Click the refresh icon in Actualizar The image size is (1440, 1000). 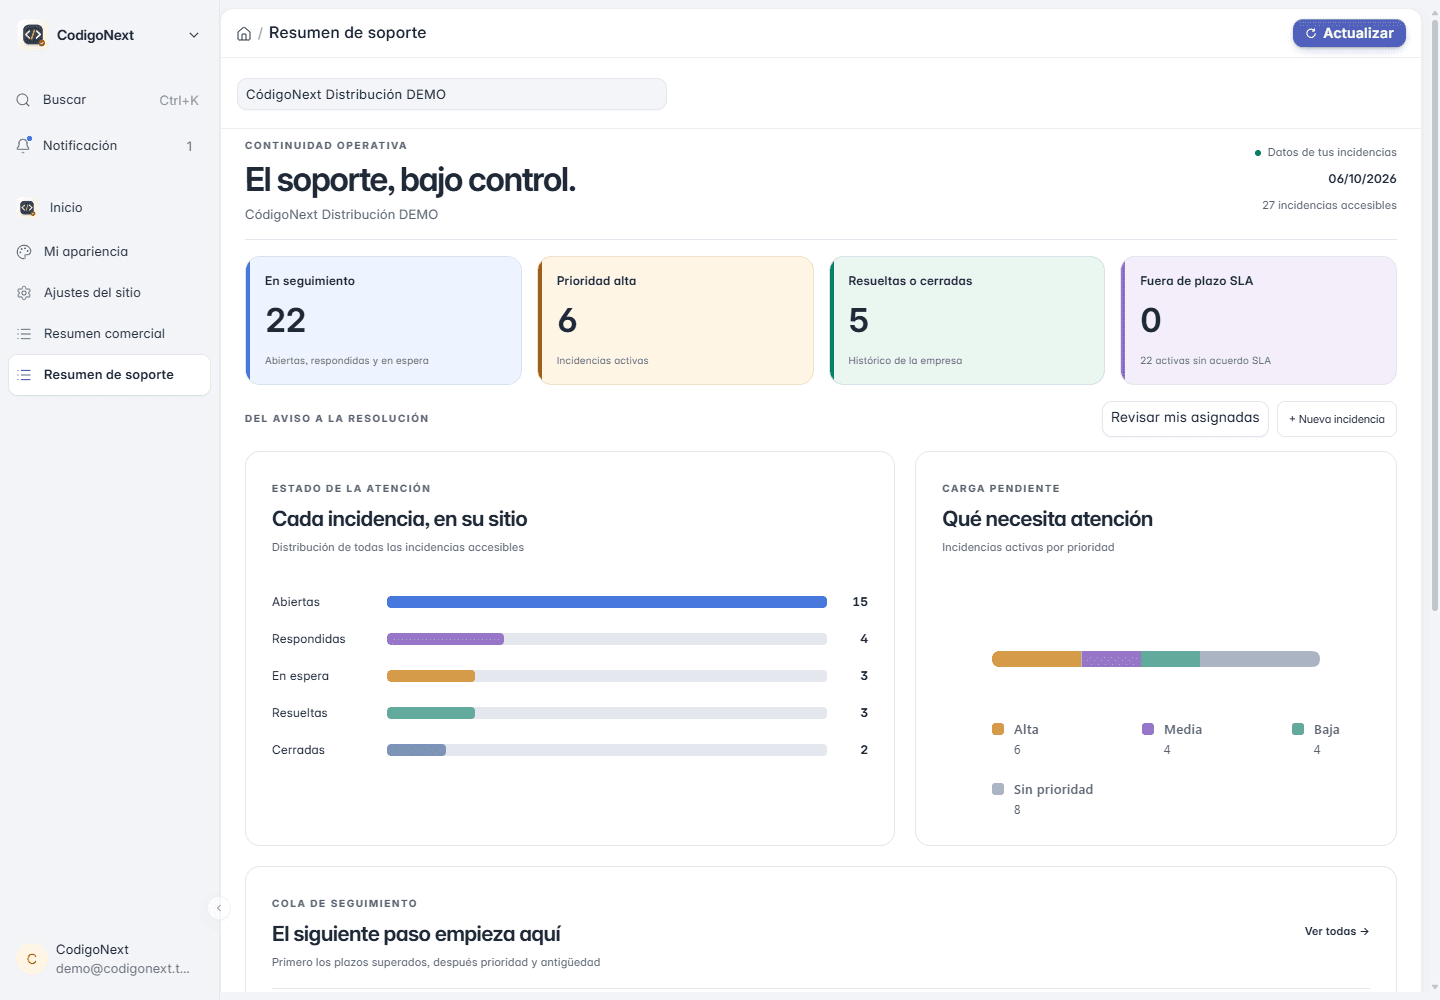tap(1311, 33)
